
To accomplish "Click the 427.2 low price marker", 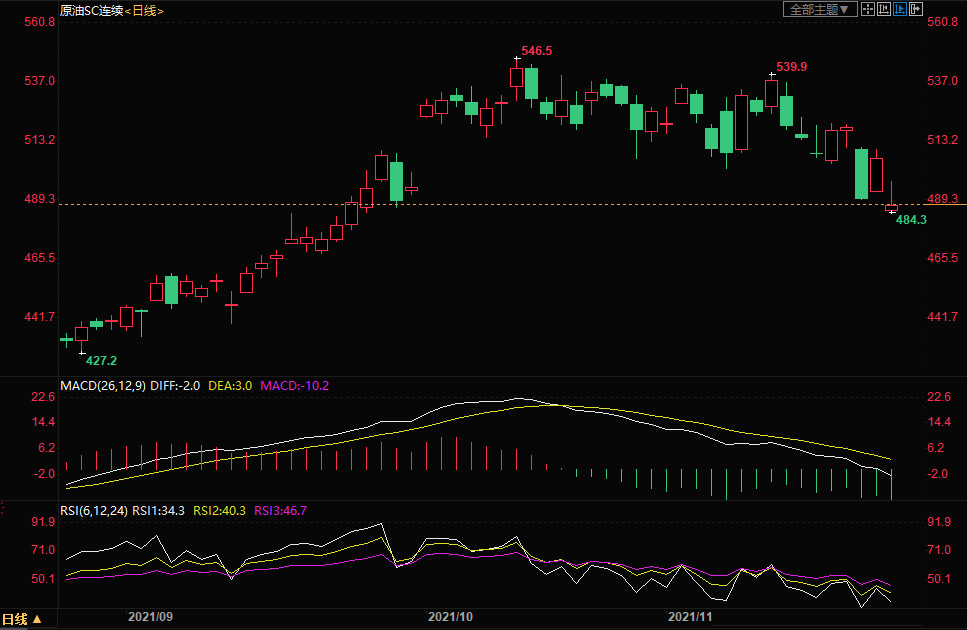I will click(101, 360).
